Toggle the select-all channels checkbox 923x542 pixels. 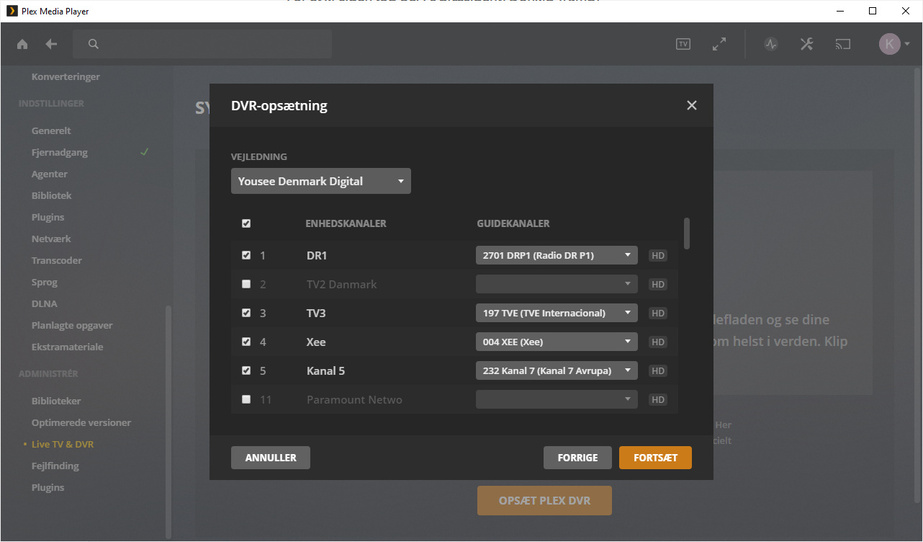[246, 224]
